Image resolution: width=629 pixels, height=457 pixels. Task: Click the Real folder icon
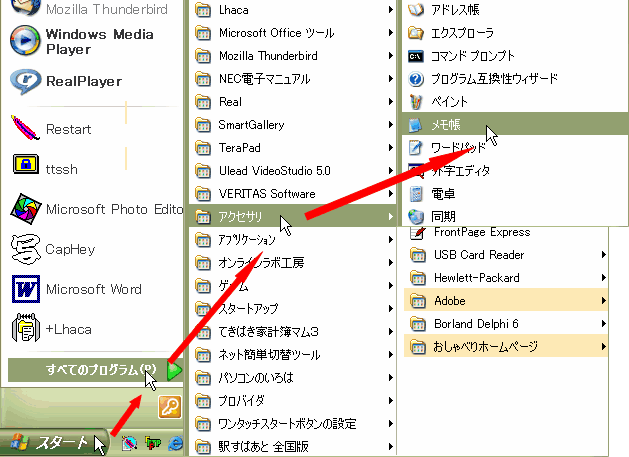[203, 102]
